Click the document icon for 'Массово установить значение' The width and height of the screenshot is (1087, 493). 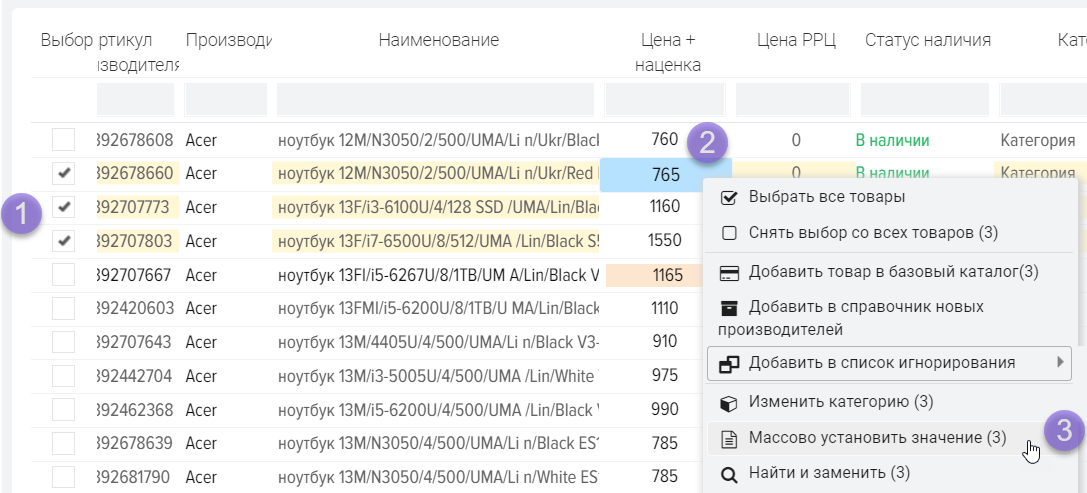[x=729, y=438]
